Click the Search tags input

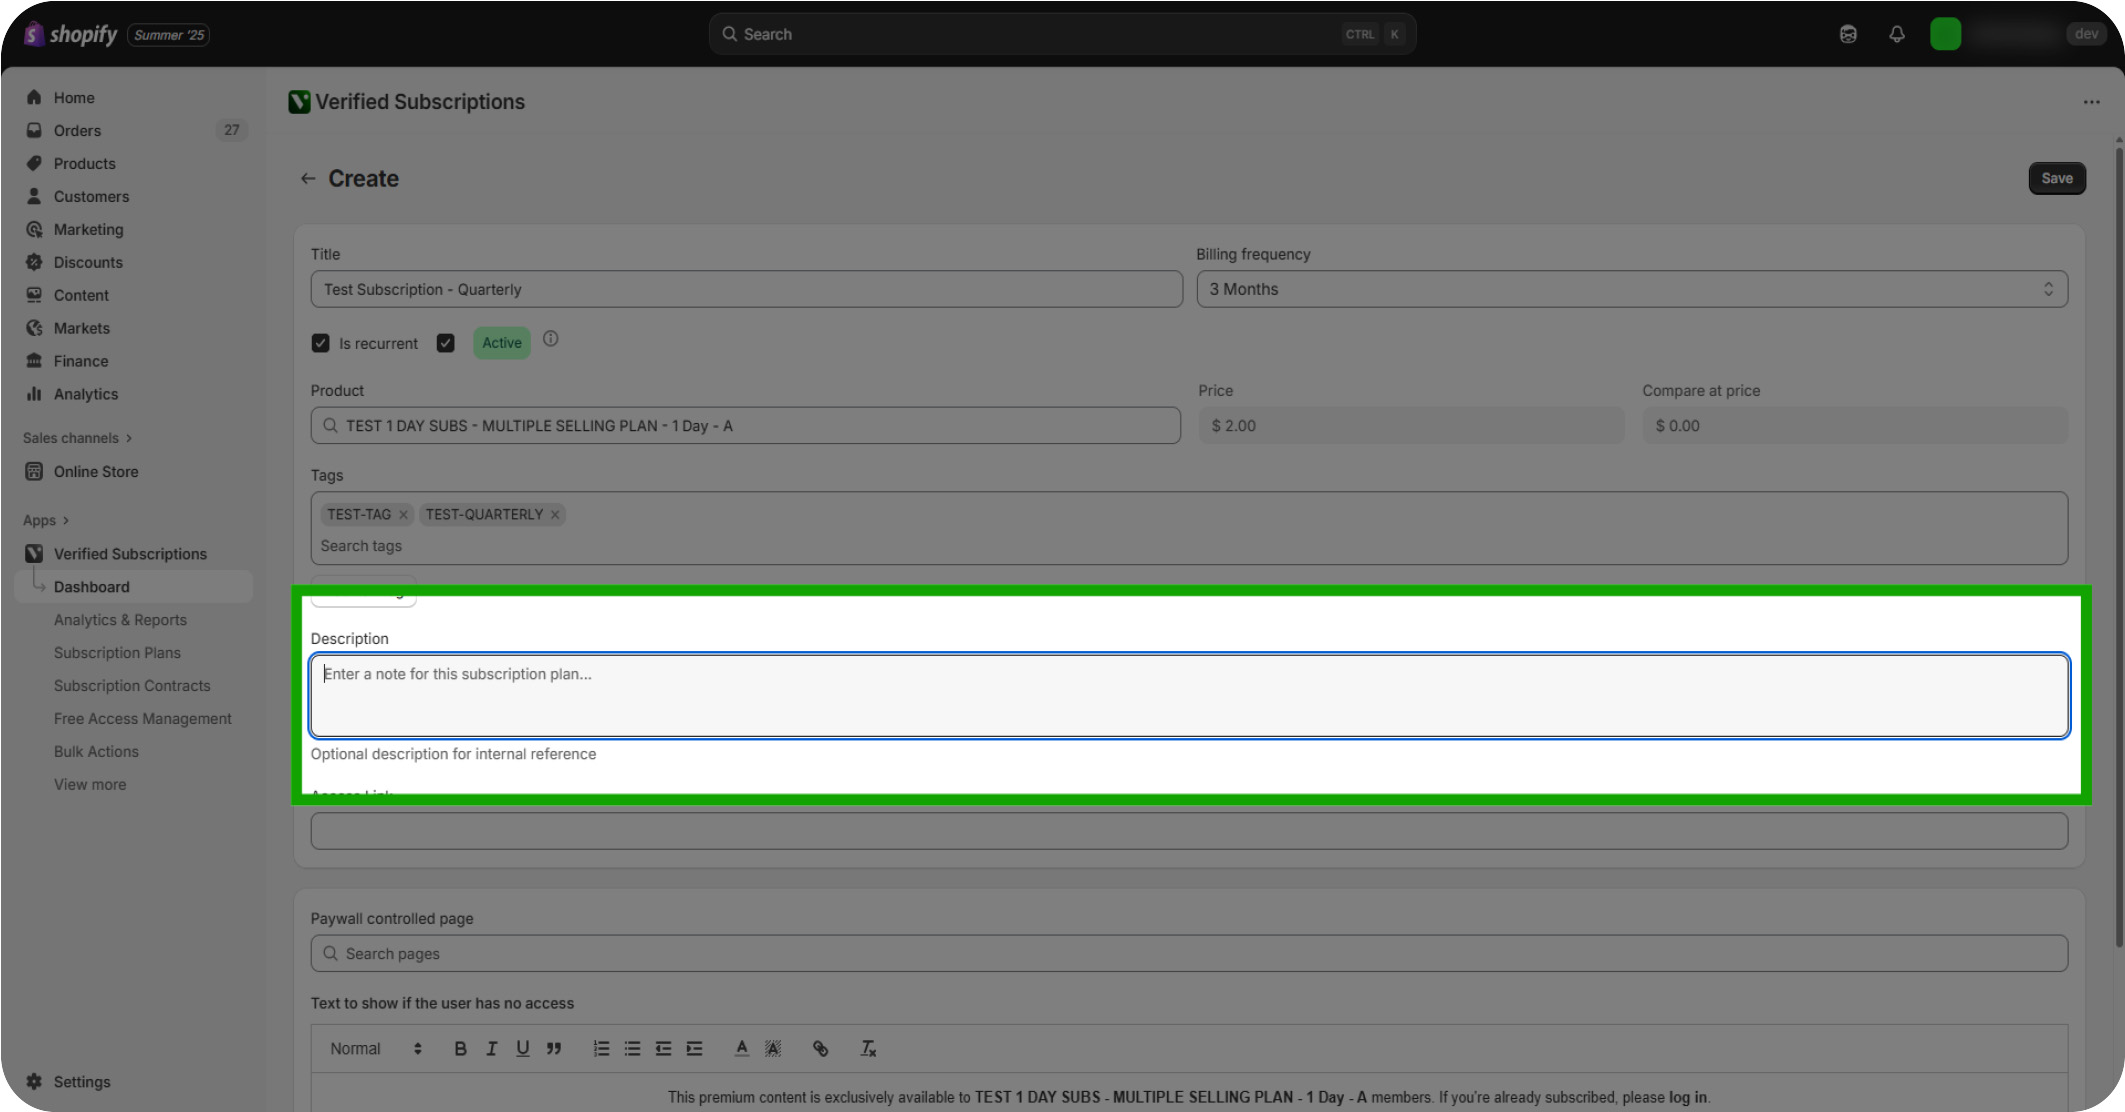point(1189,546)
